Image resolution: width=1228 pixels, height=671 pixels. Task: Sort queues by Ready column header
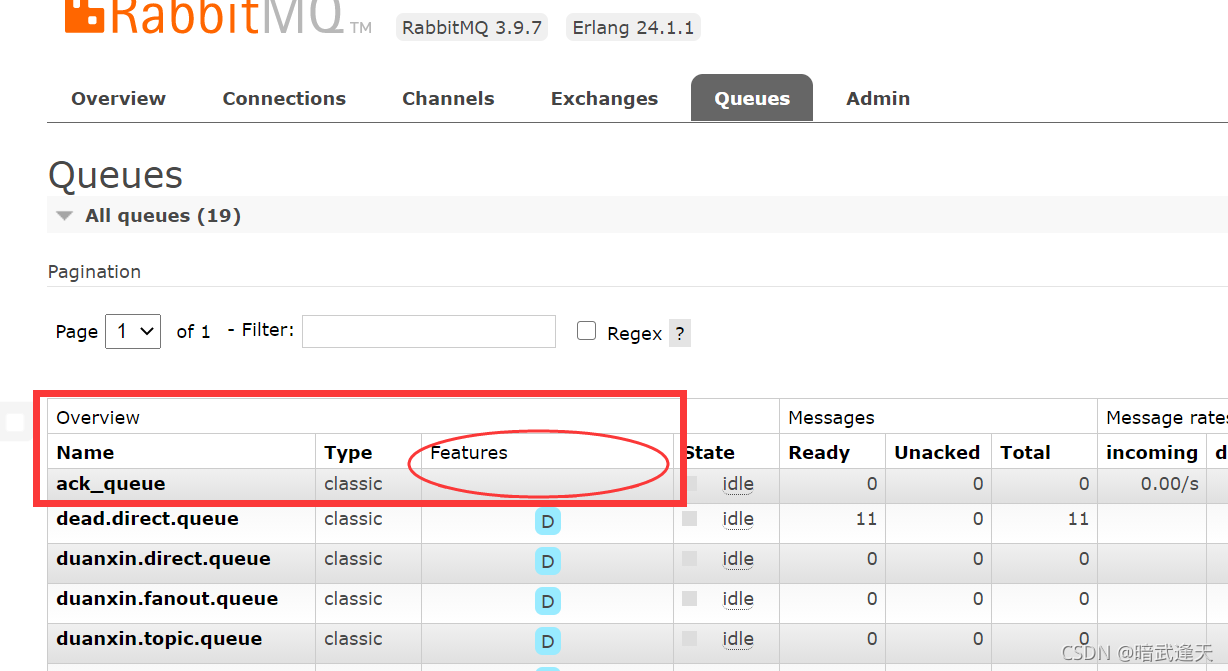click(819, 453)
